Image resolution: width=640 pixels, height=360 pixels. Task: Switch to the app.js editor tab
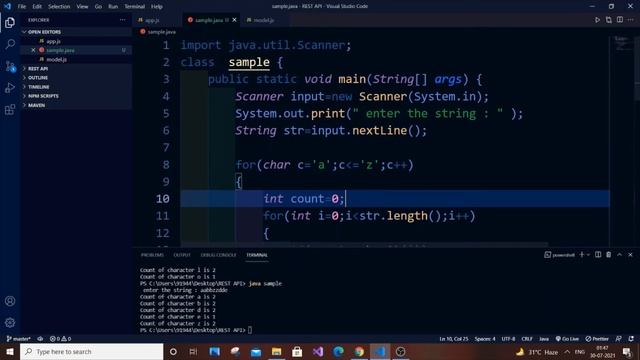(158, 20)
